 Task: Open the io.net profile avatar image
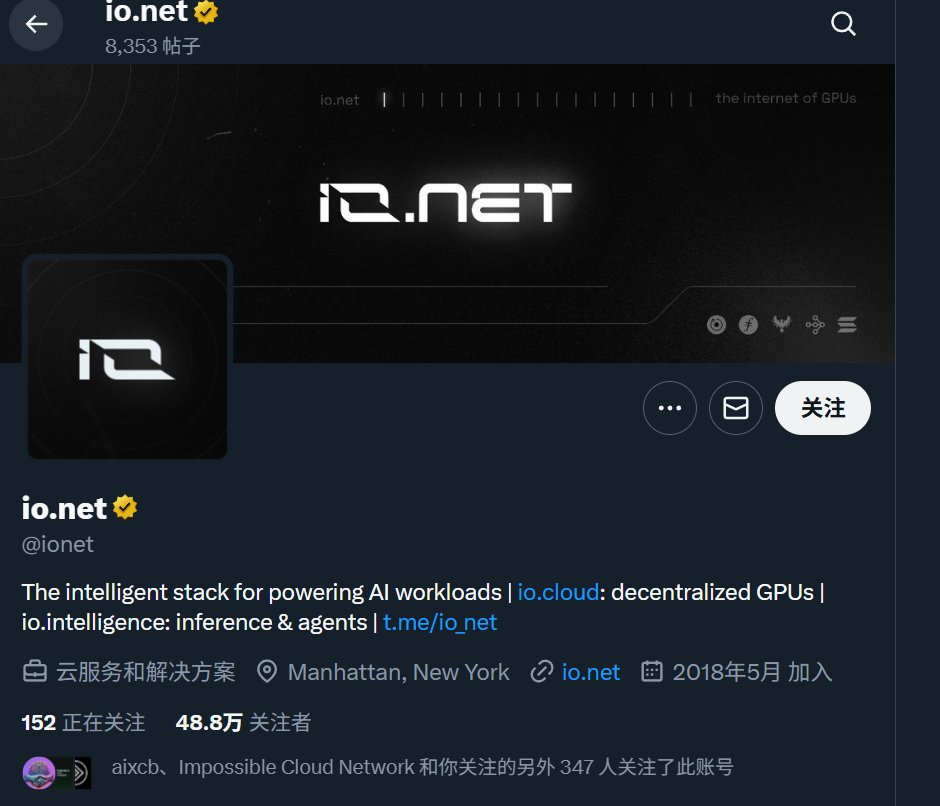127,359
